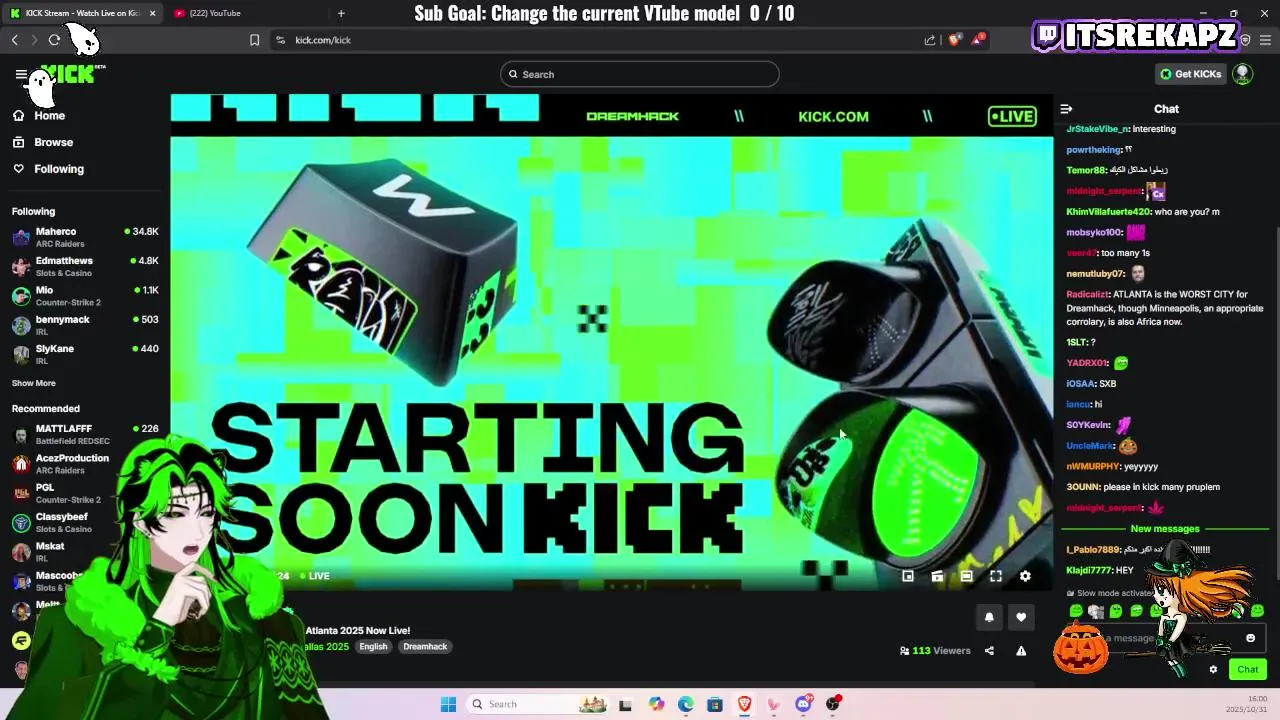Open Brave Shields lion icon
This screenshot has height=720, width=1280.
955,40
